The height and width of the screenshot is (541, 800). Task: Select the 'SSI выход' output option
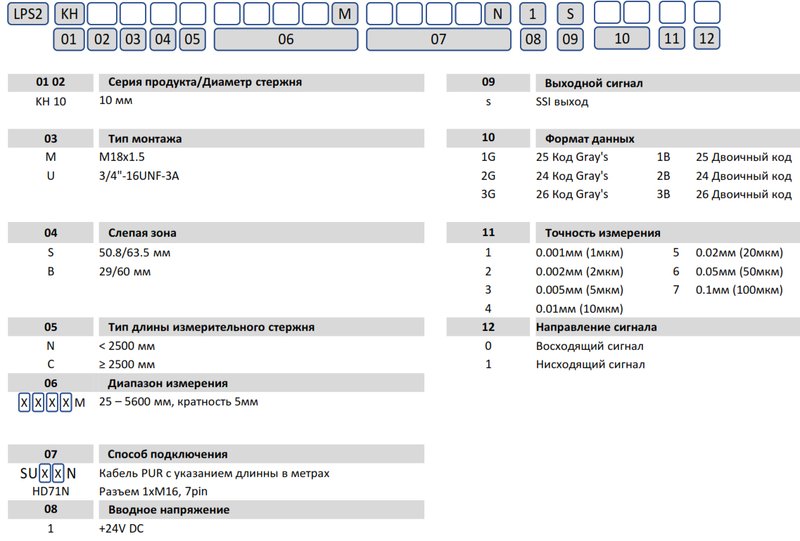click(x=562, y=102)
